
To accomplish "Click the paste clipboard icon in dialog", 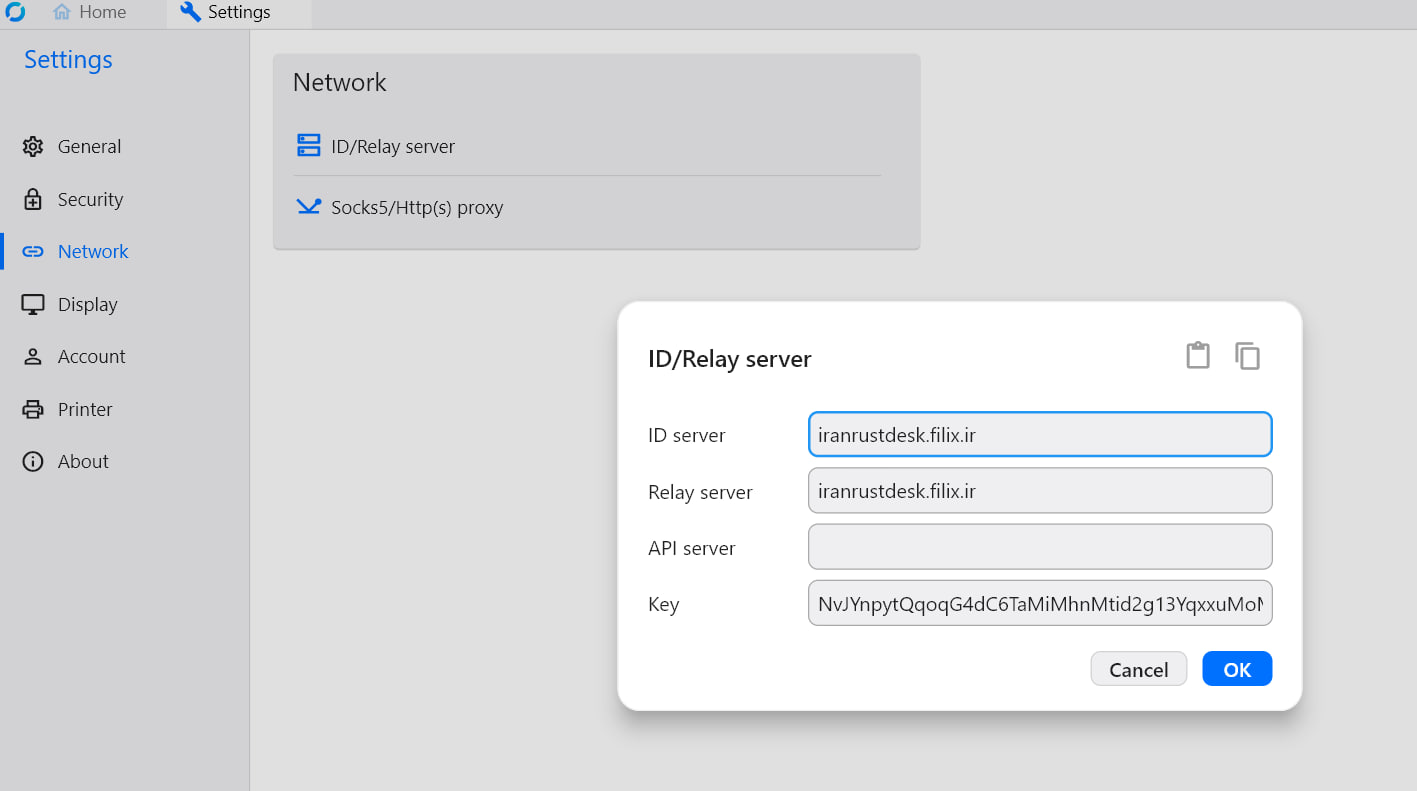I will [x=1197, y=355].
